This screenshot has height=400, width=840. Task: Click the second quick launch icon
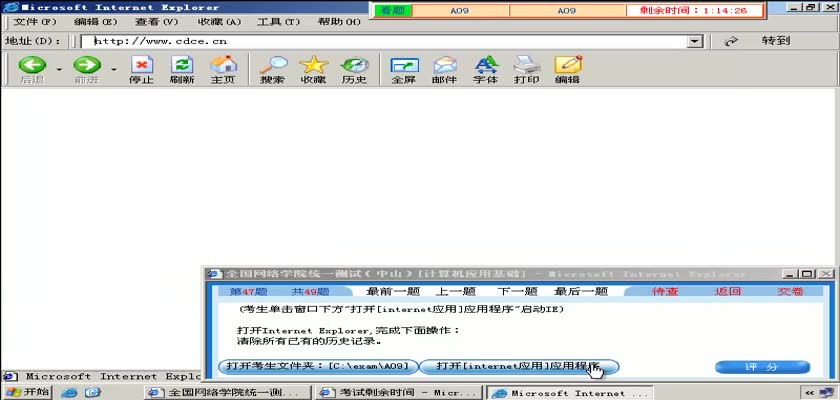tap(93, 393)
